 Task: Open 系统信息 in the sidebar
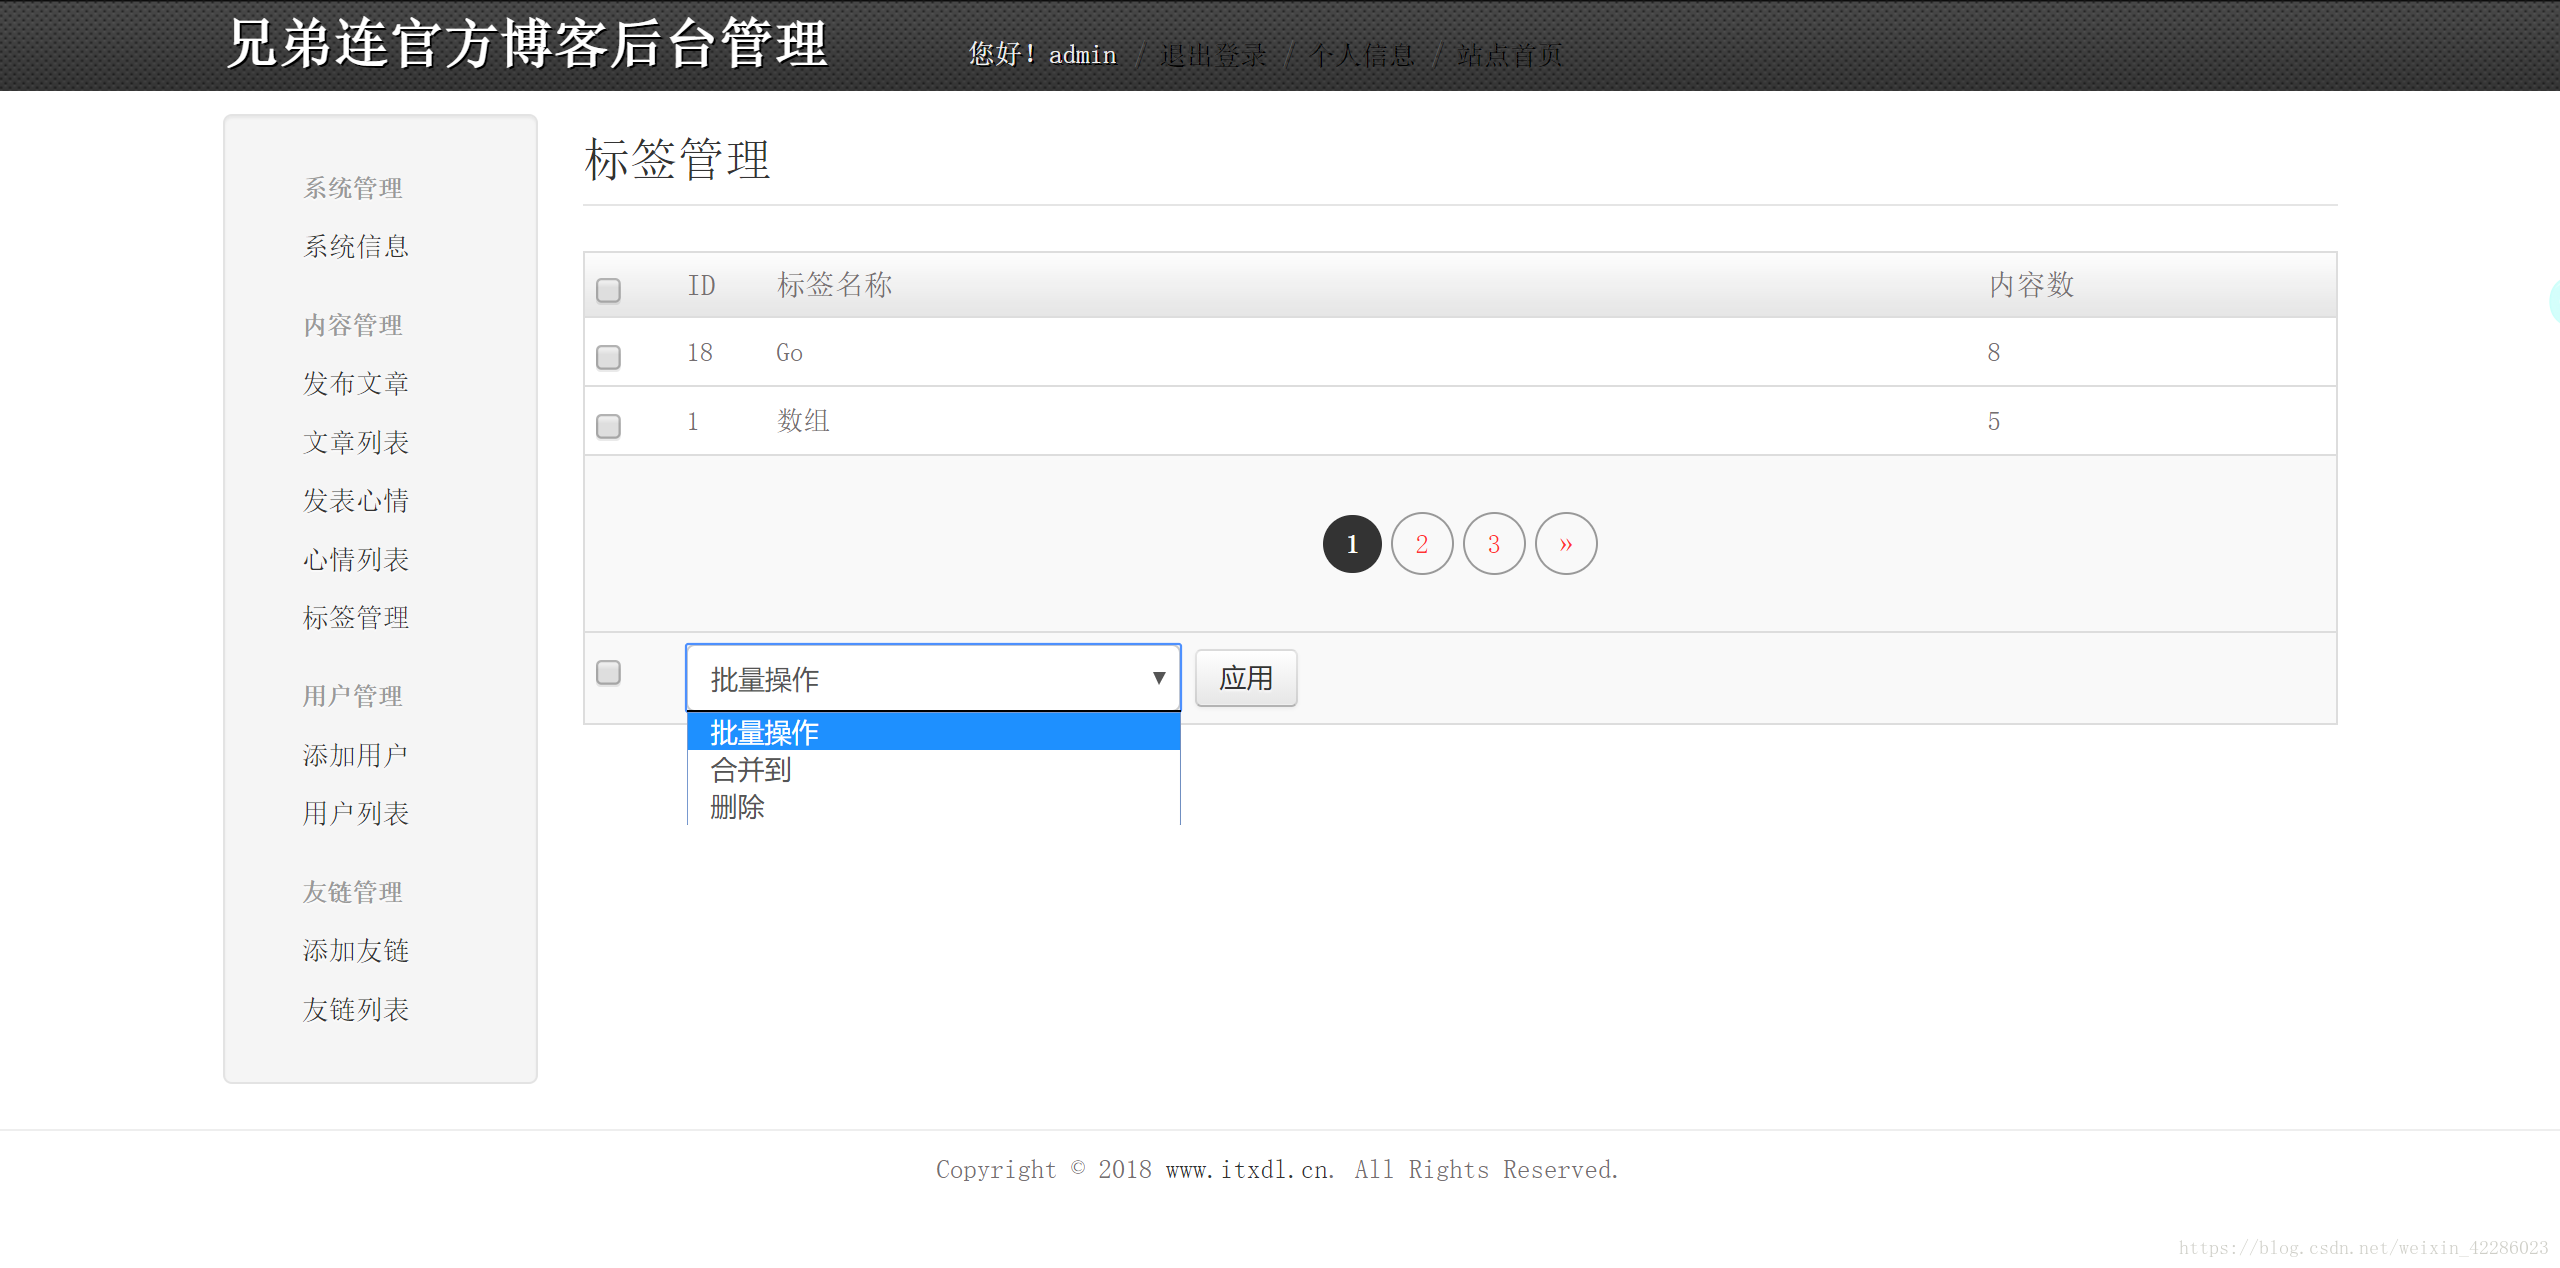356,246
